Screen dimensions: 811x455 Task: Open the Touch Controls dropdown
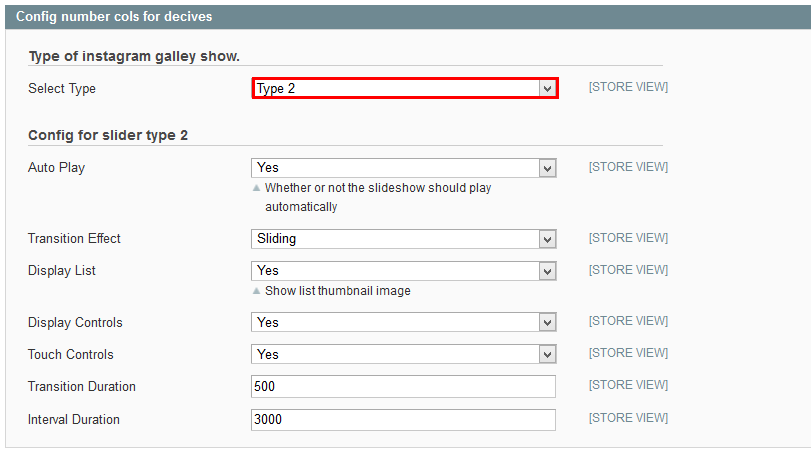coord(403,354)
